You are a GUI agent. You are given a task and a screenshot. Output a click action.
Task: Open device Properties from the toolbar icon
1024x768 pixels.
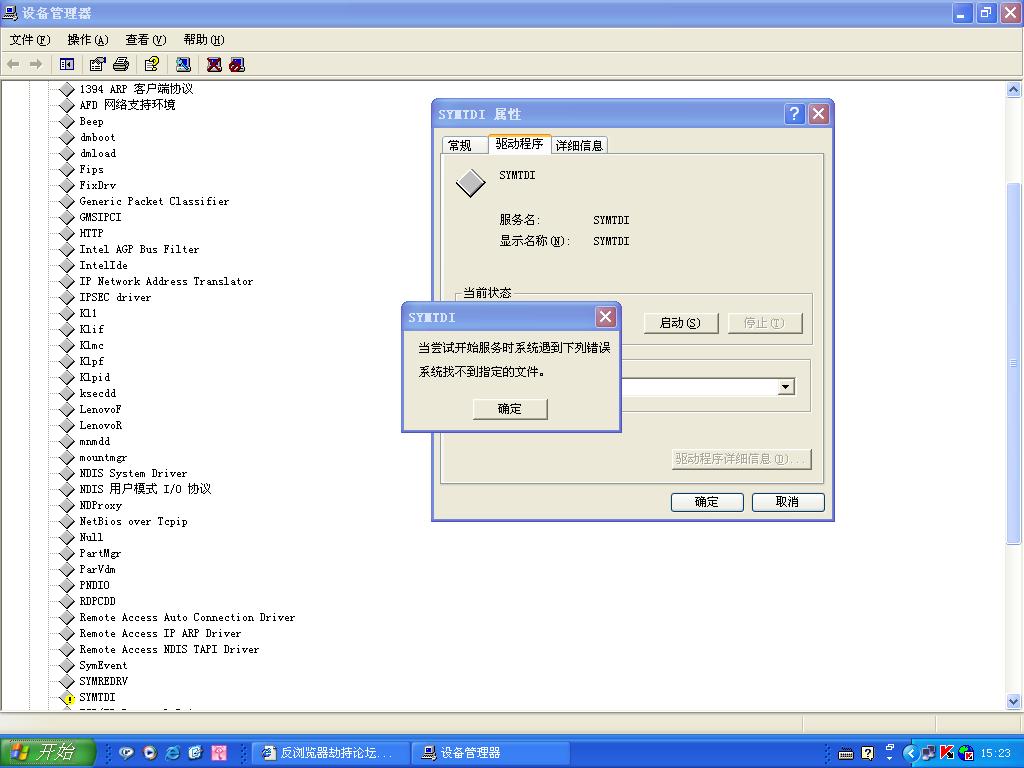pyautogui.click(x=97, y=64)
